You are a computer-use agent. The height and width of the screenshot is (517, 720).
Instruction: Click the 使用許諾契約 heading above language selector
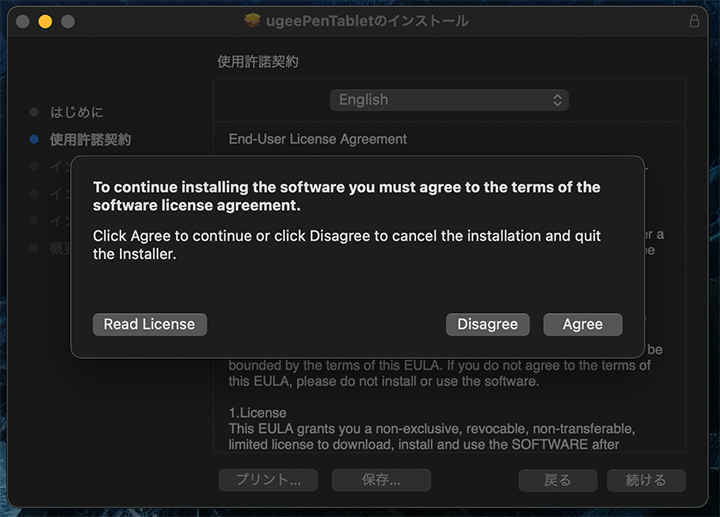pyautogui.click(x=258, y=62)
